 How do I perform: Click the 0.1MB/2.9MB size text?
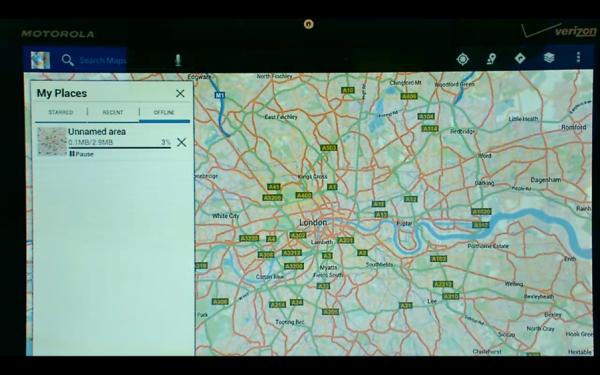(91, 142)
